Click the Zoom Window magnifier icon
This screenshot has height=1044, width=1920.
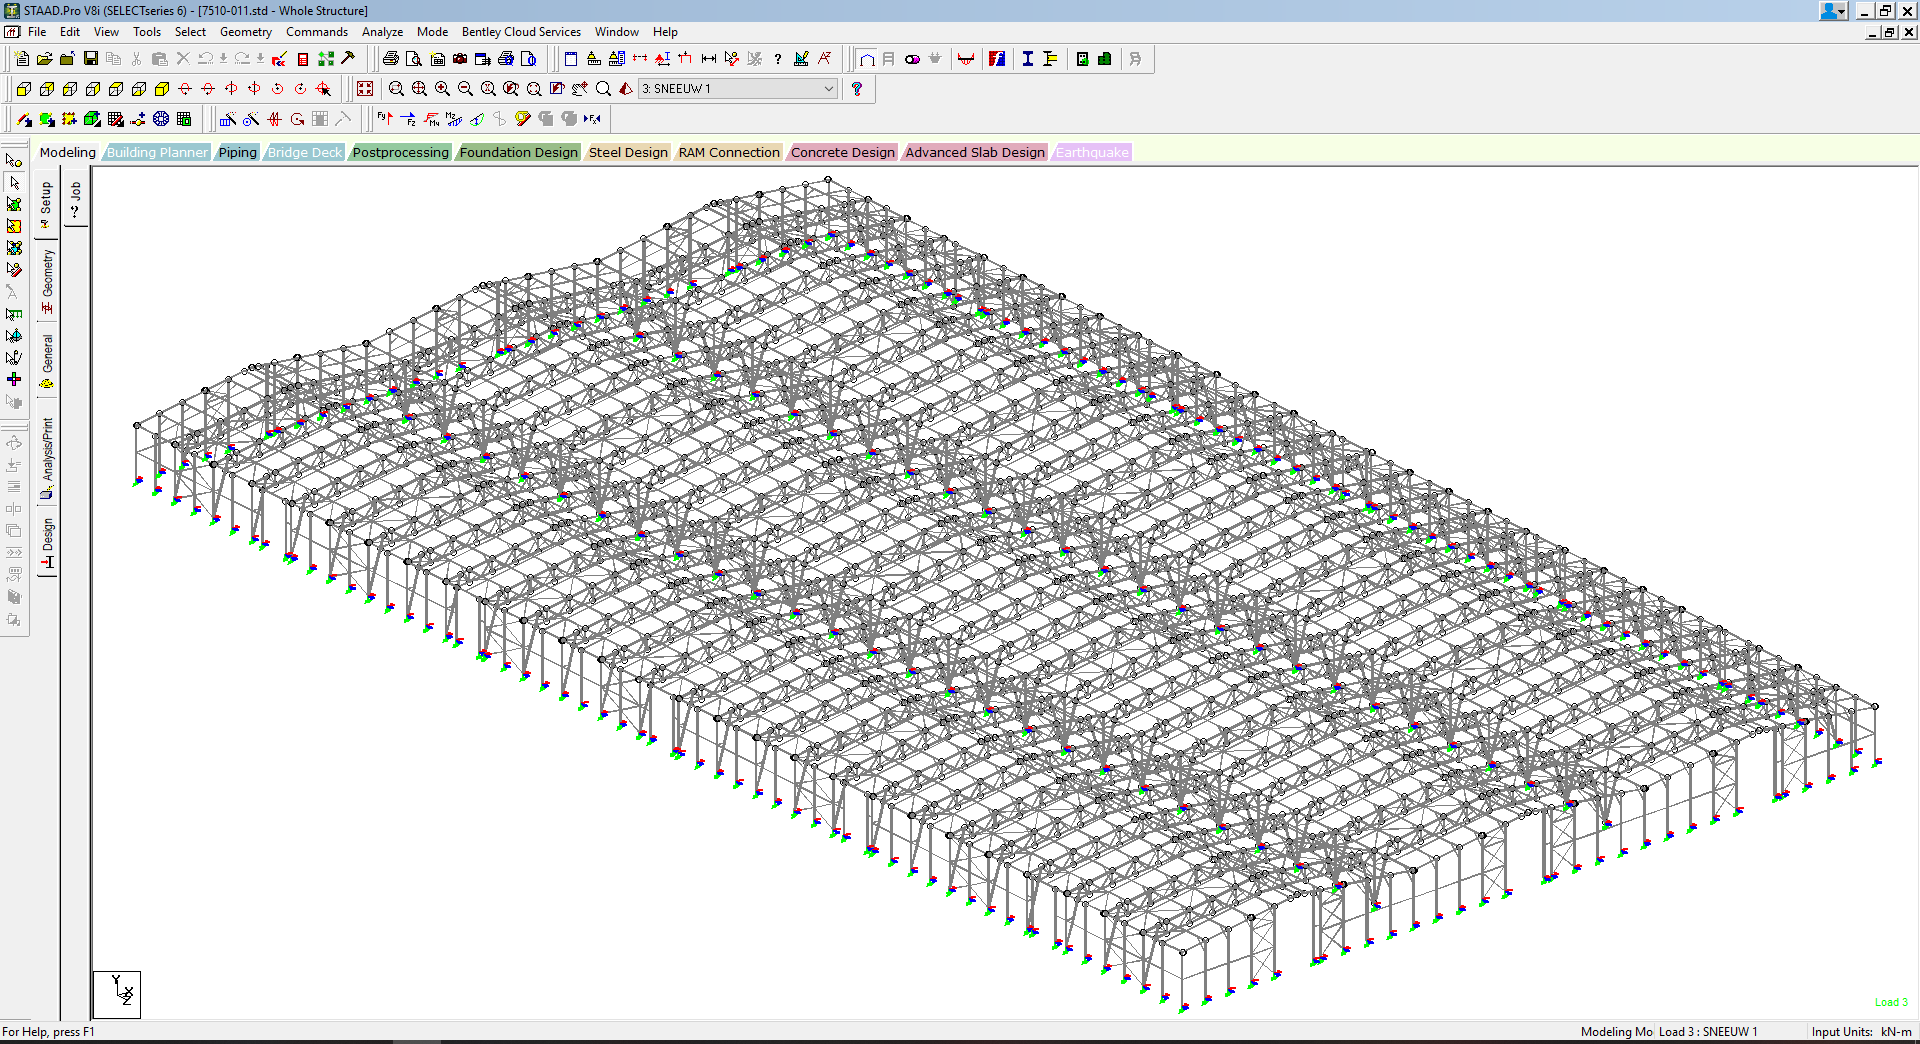(396, 89)
